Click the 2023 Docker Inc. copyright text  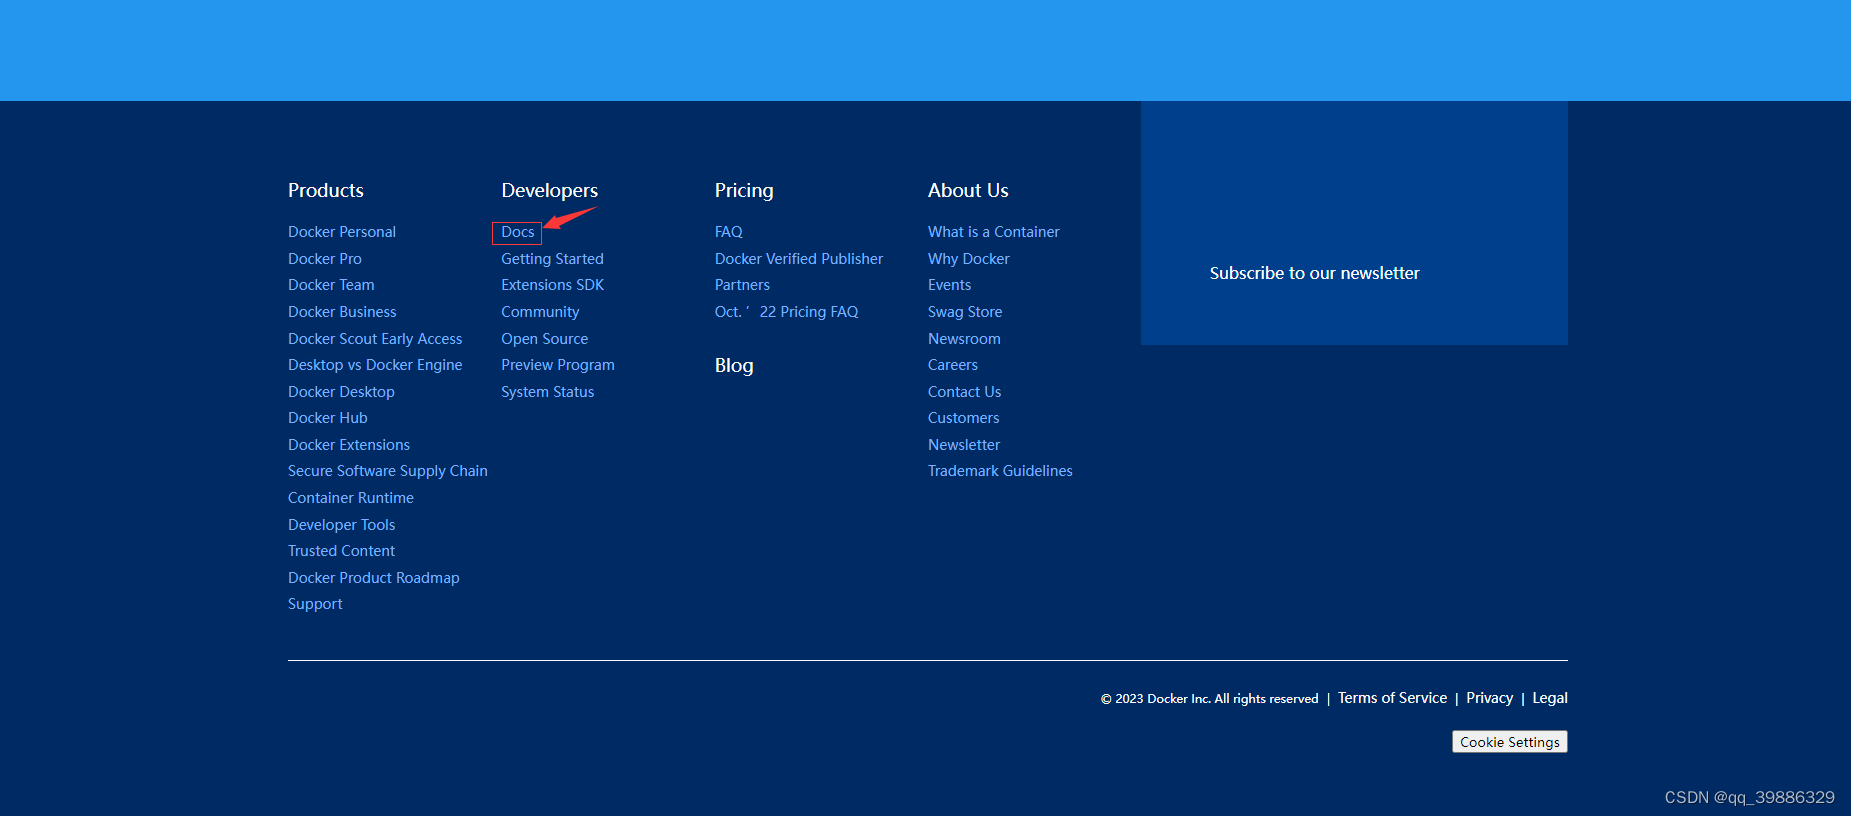point(1210,699)
